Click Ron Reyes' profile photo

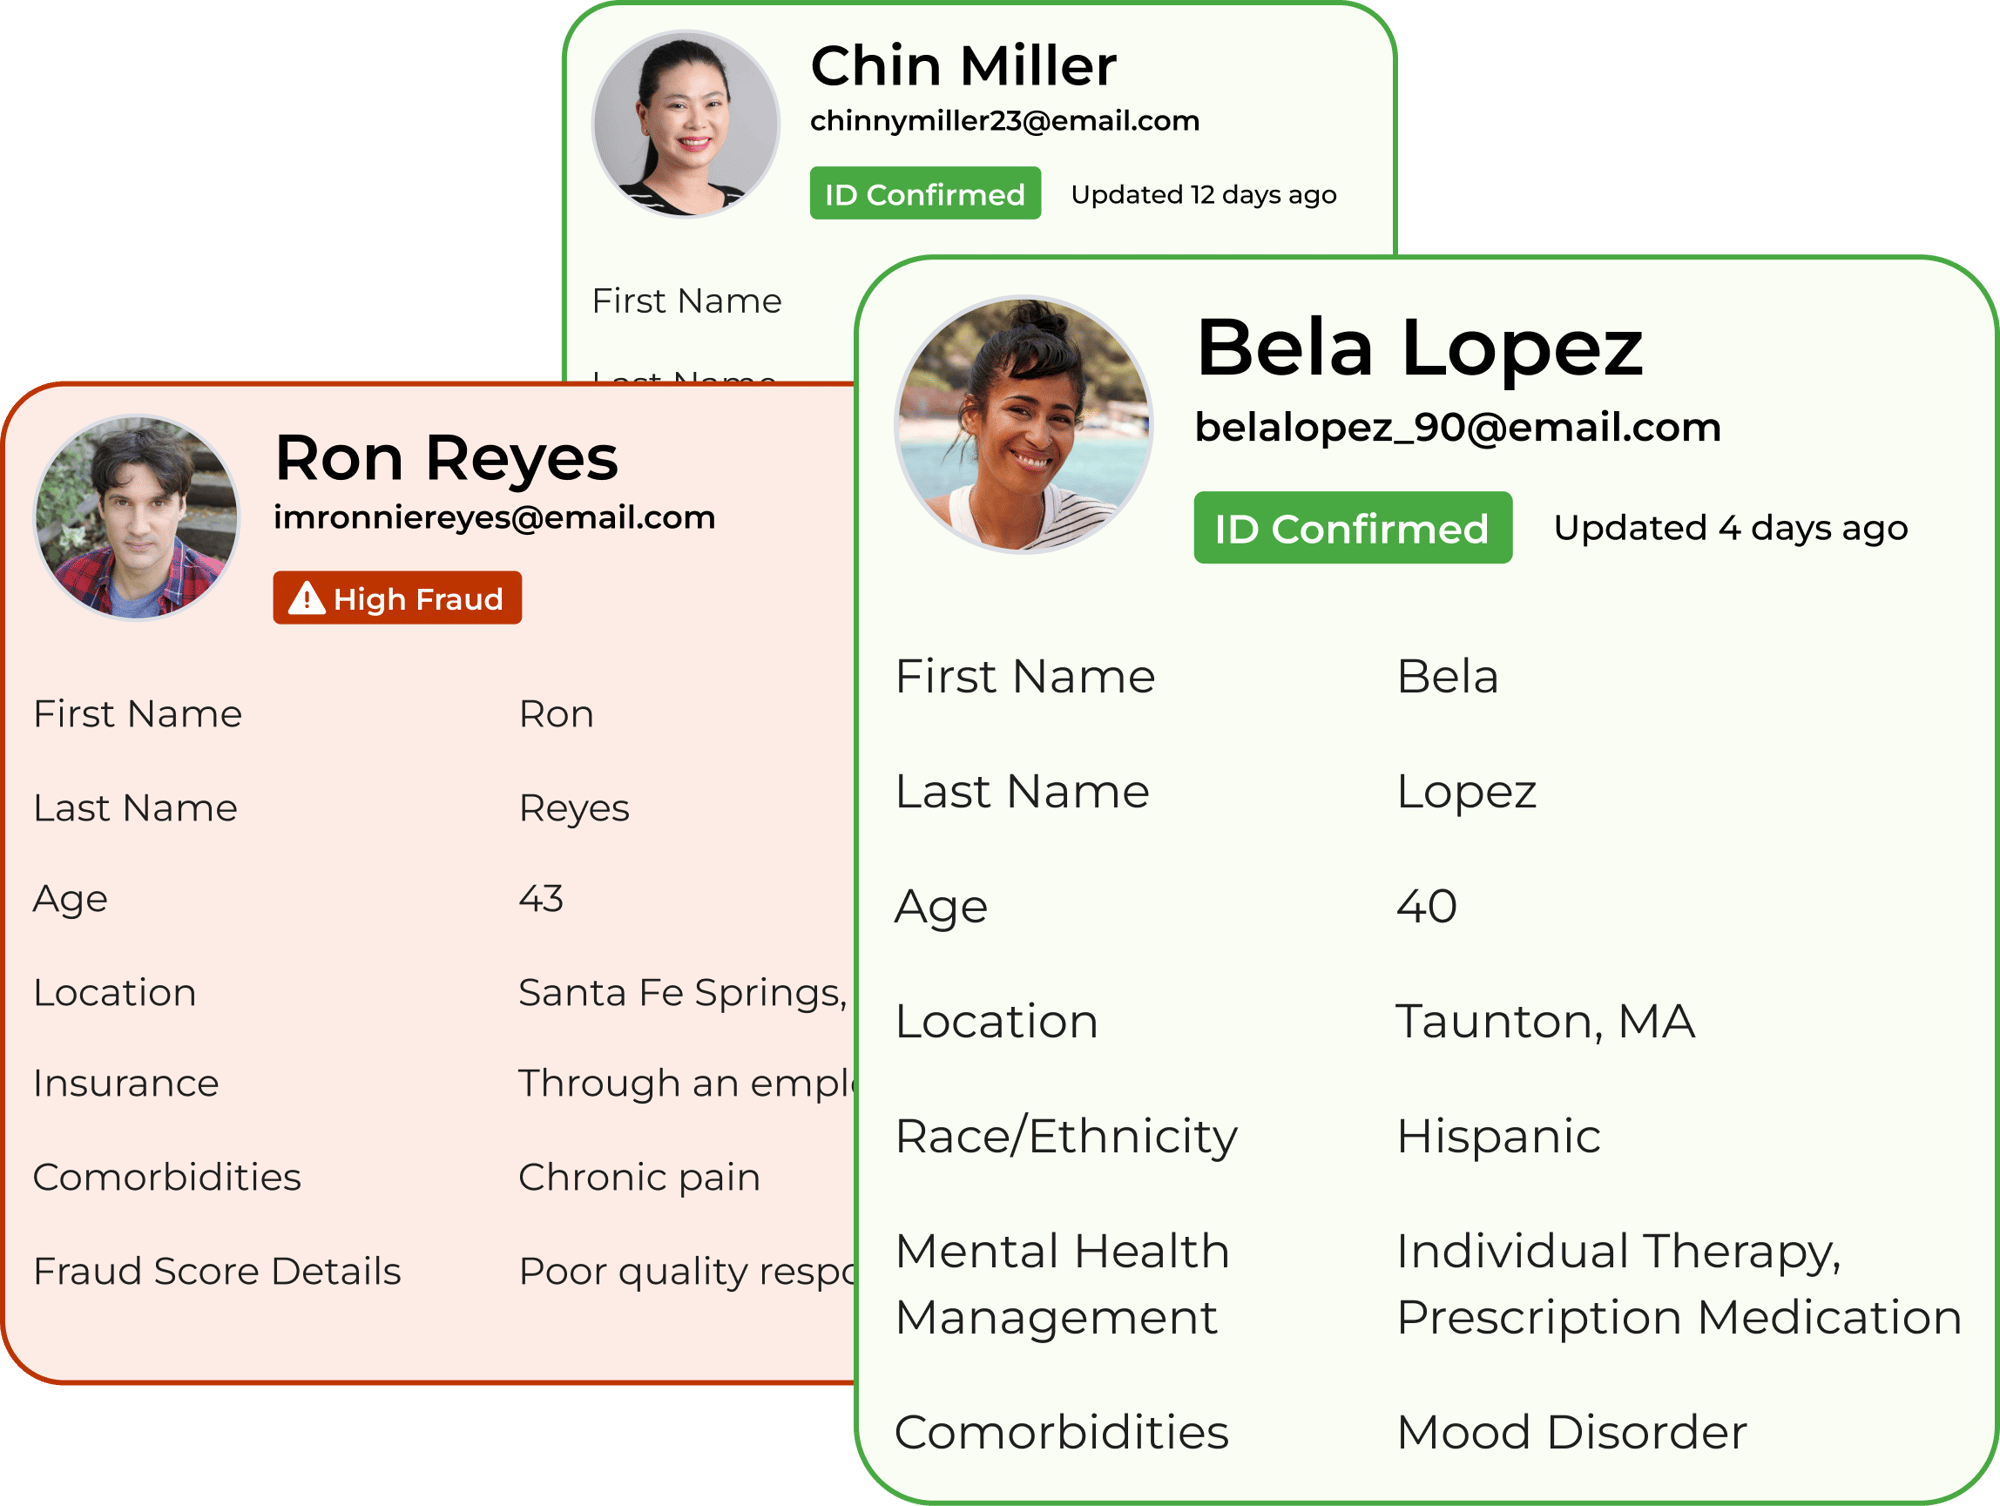[x=136, y=517]
